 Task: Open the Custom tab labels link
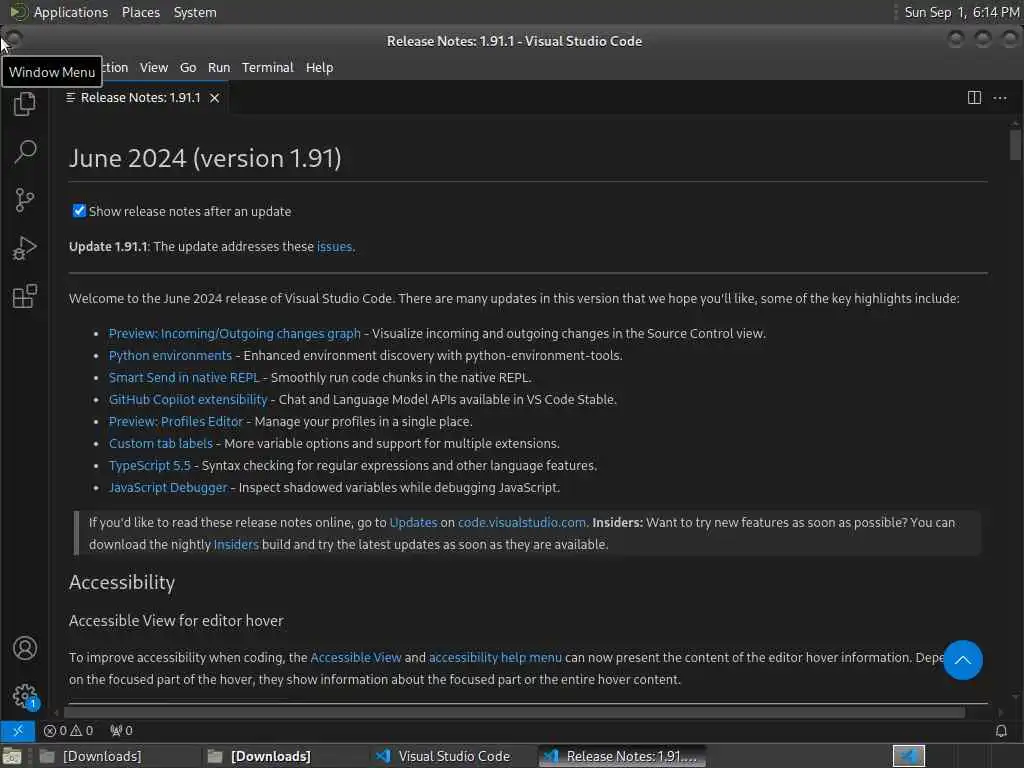[x=161, y=443]
